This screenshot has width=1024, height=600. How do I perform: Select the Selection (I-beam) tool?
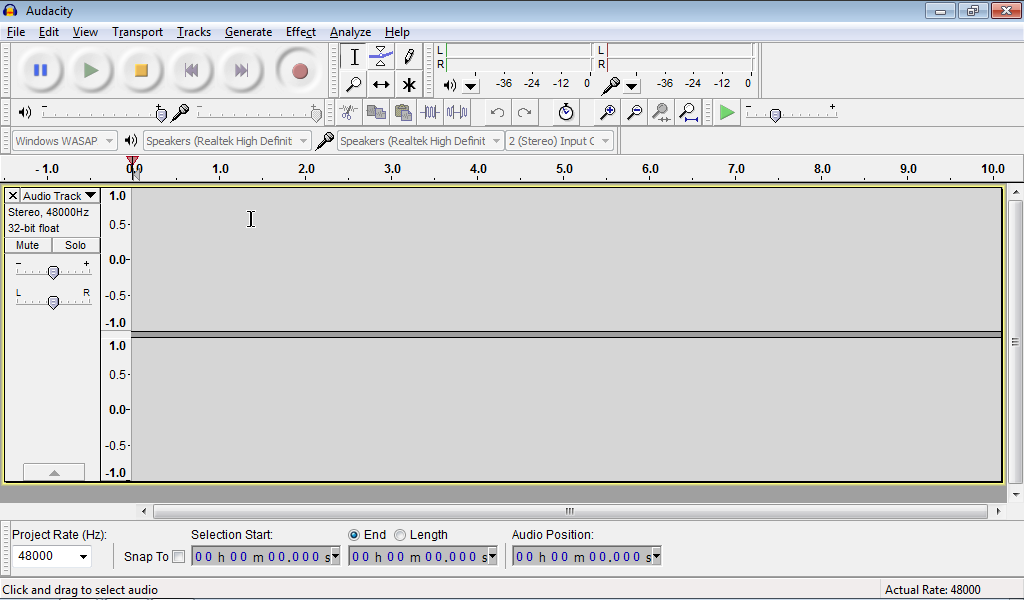click(354, 57)
